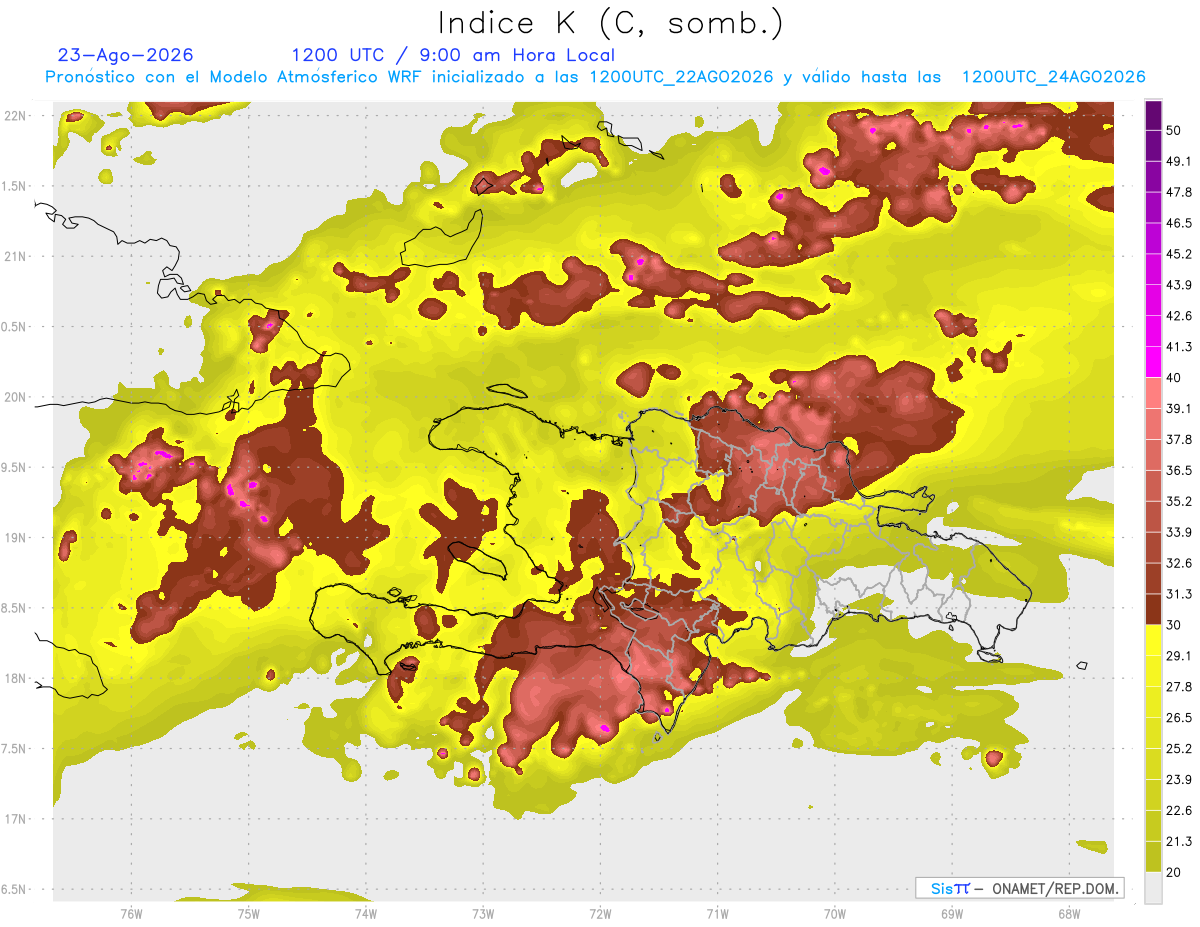Screen dimensions: 1200x927
Task: Click the colorbar value "49.1"
Action: click(x=1179, y=161)
